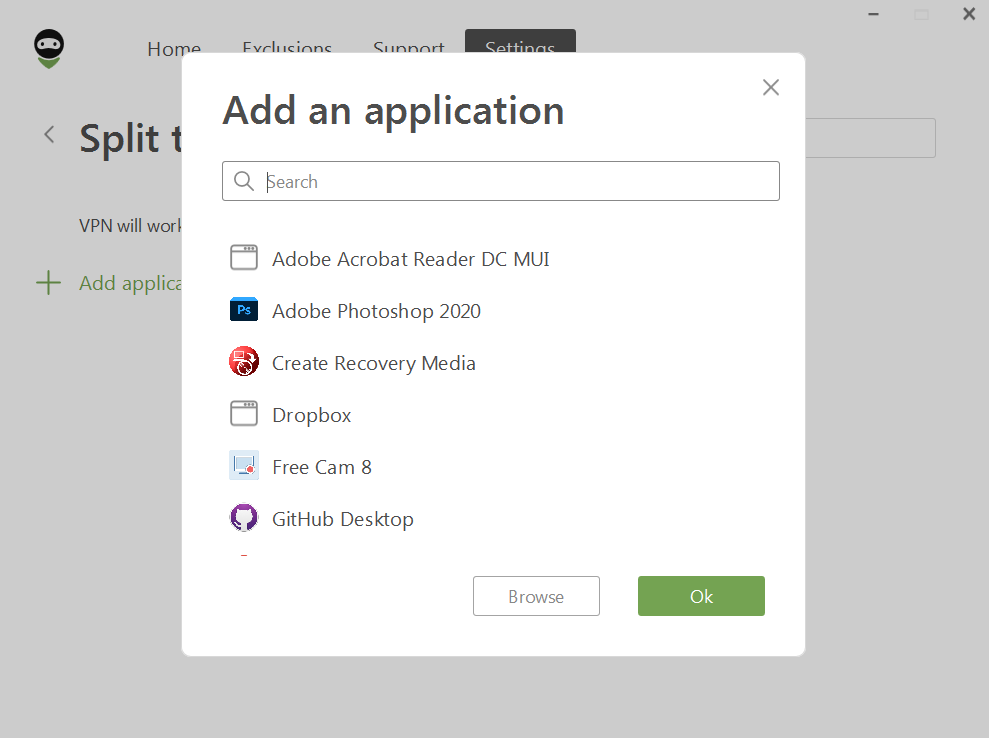Viewport: 989px width, 738px height.
Task: Close the VPN application window
Action: [969, 14]
